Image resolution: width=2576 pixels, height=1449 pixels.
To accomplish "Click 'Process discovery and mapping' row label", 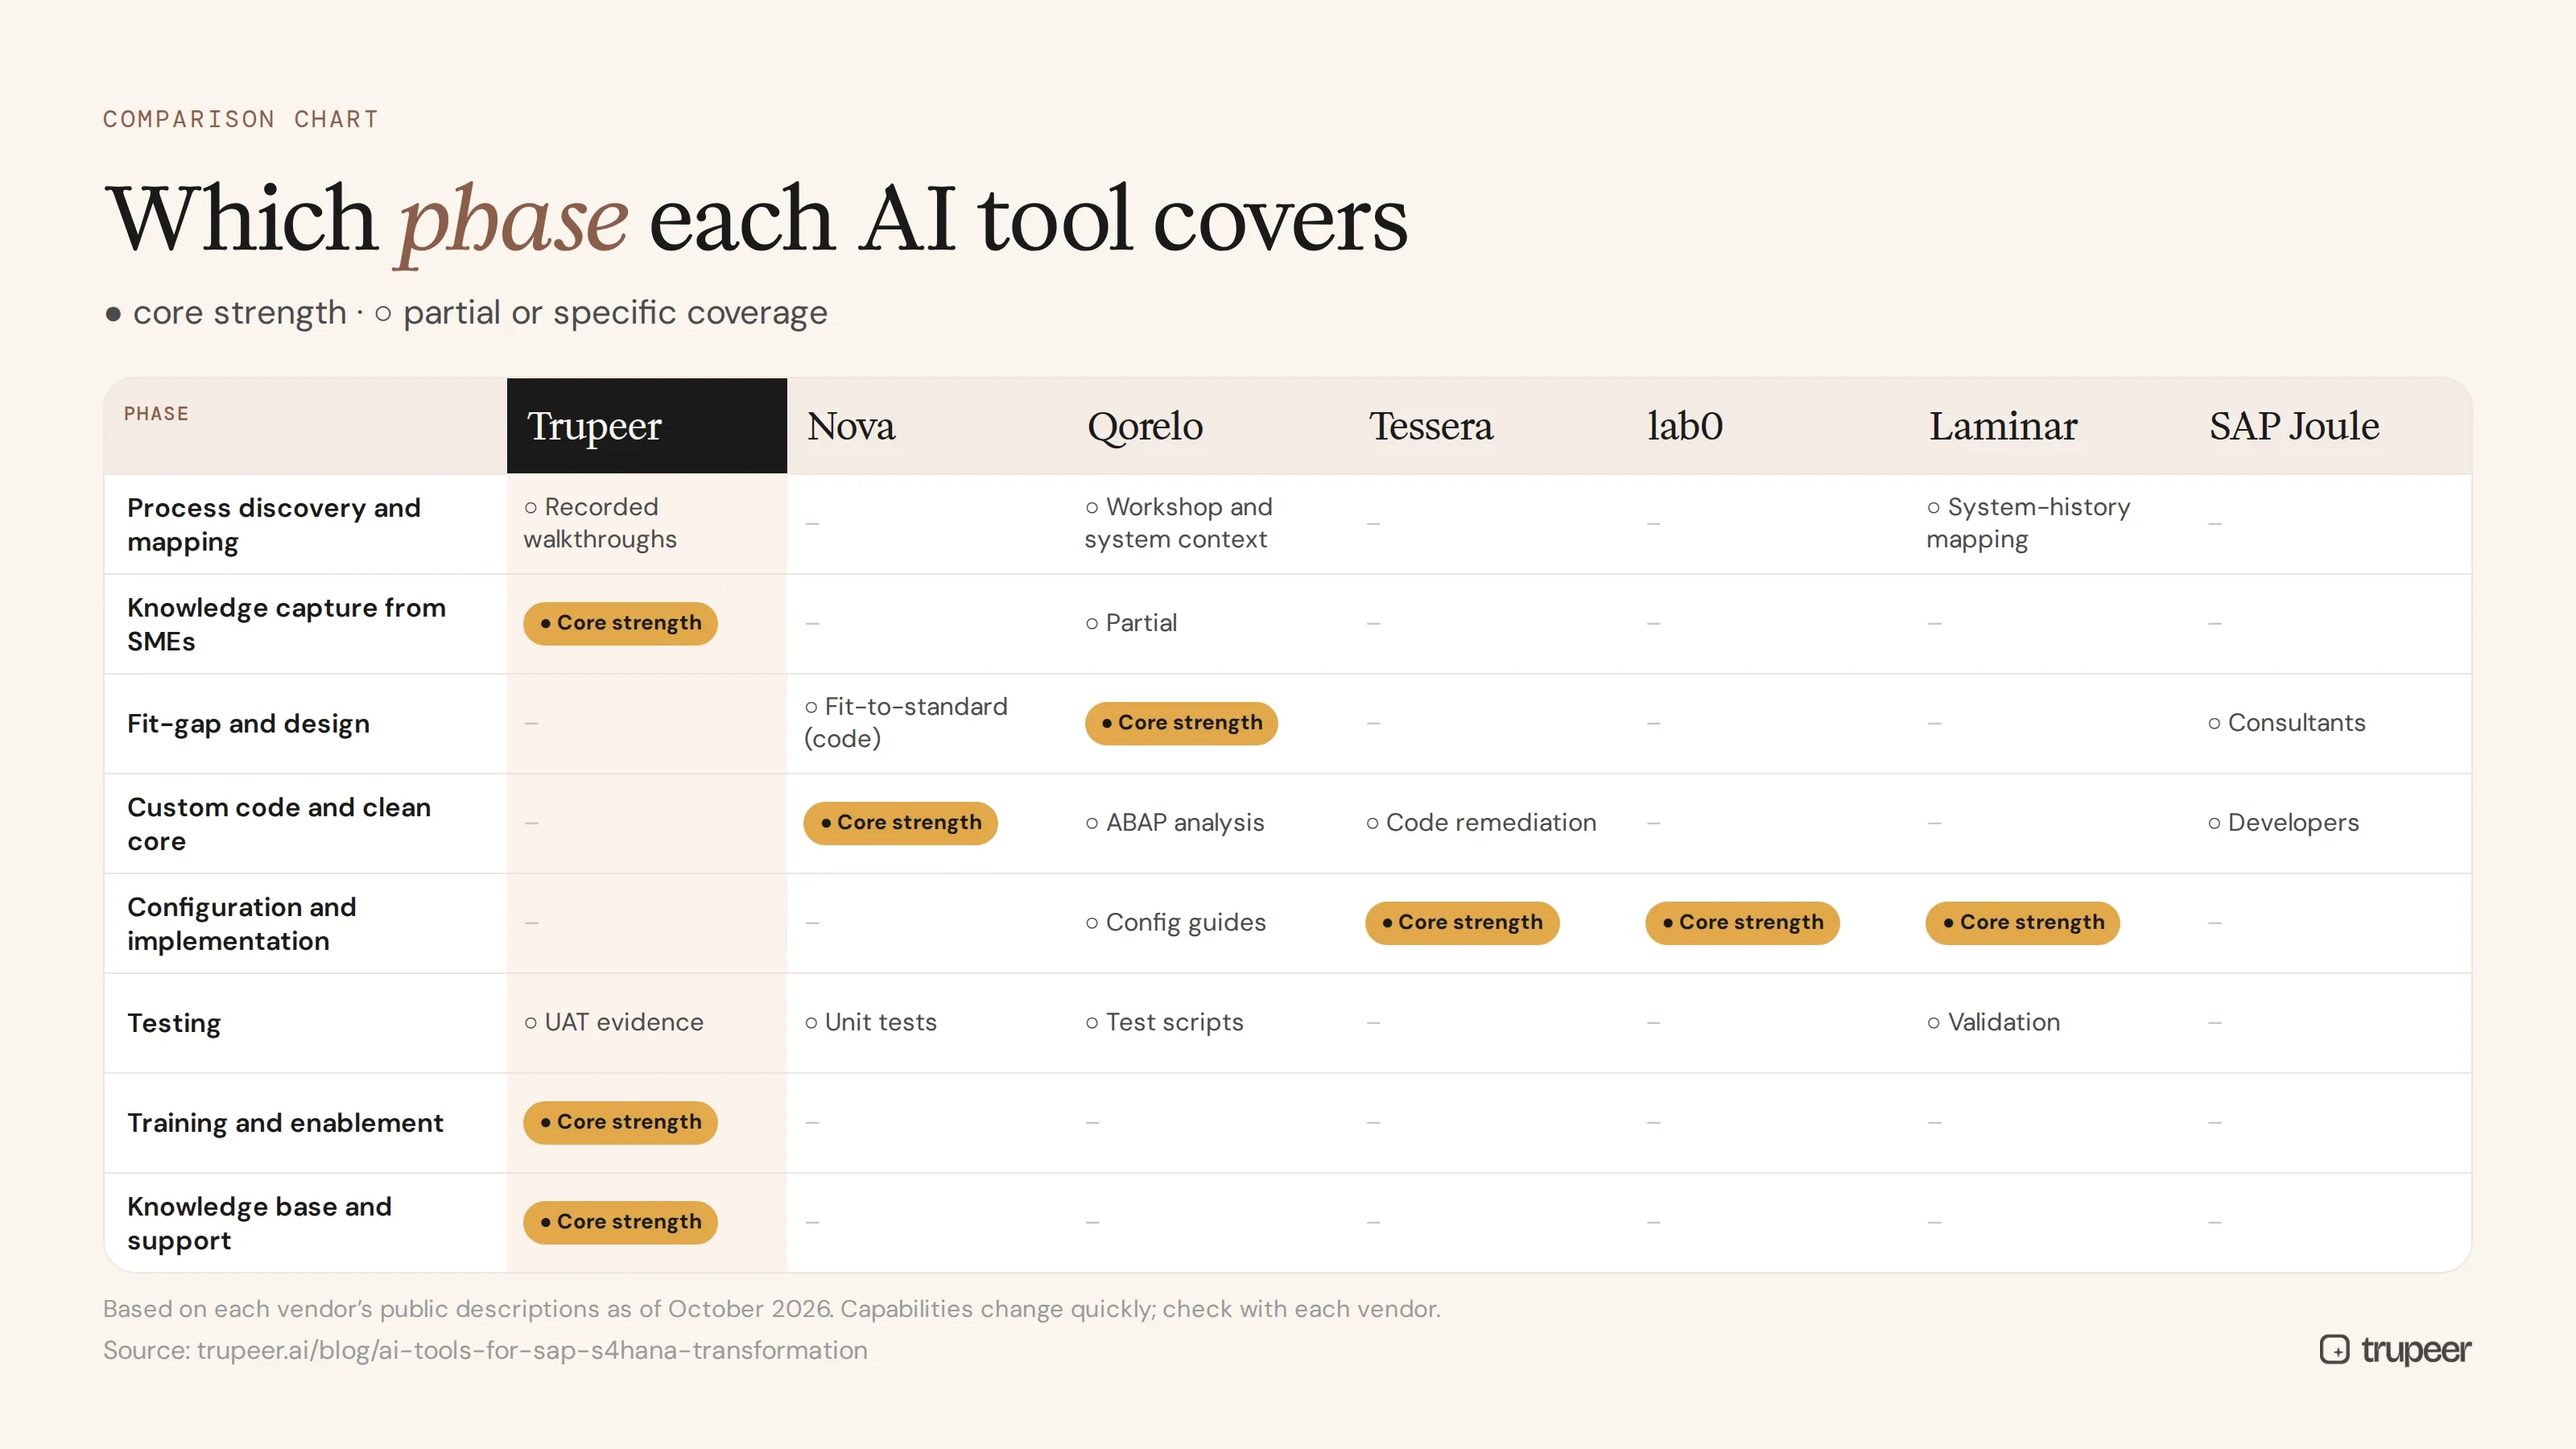I will 274,524.
